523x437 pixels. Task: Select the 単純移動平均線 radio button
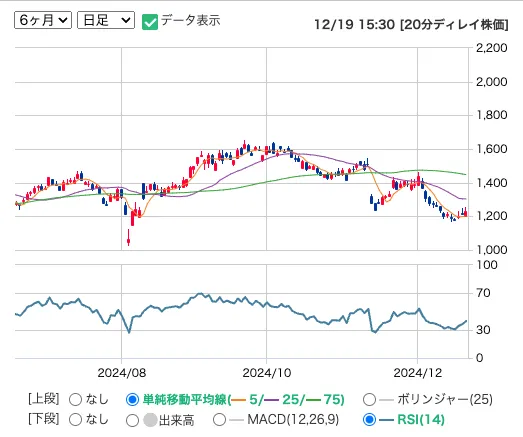(x=132, y=399)
